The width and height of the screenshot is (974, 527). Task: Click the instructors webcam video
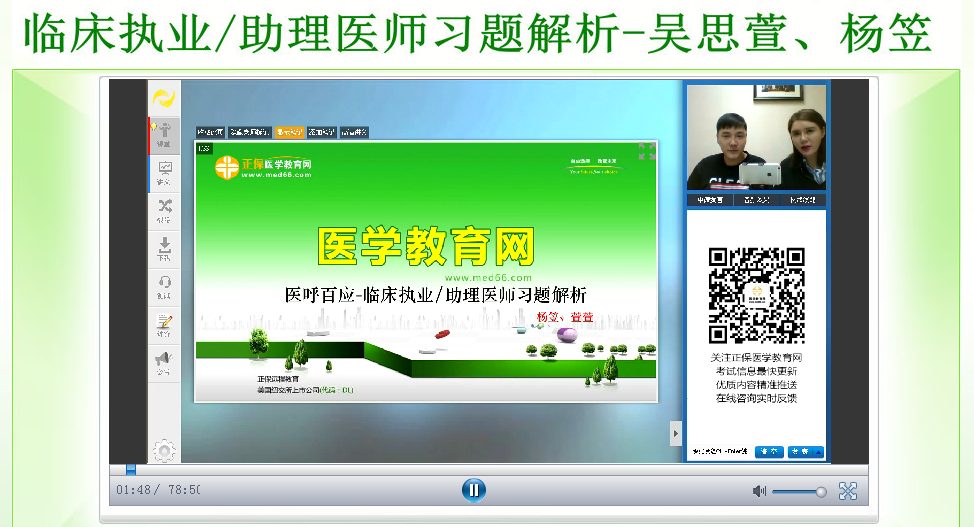pos(757,137)
